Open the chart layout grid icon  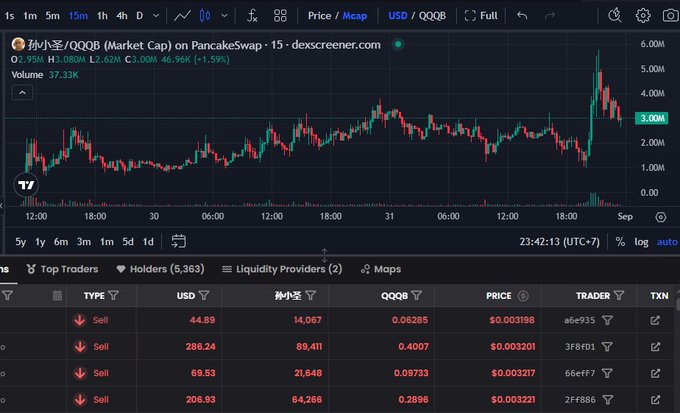tap(280, 16)
